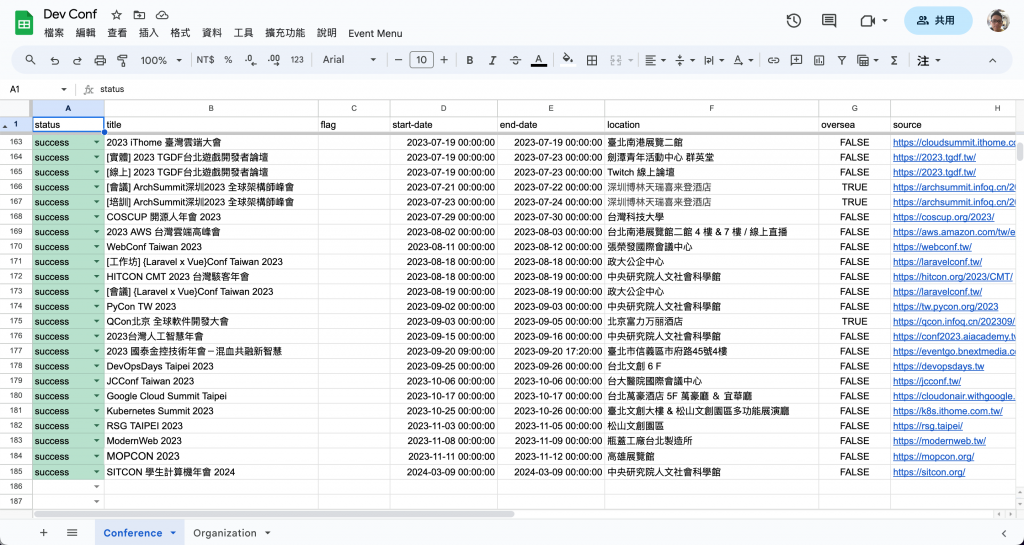Decrease the font size
This screenshot has width=1024, height=545.
pos(398,60)
